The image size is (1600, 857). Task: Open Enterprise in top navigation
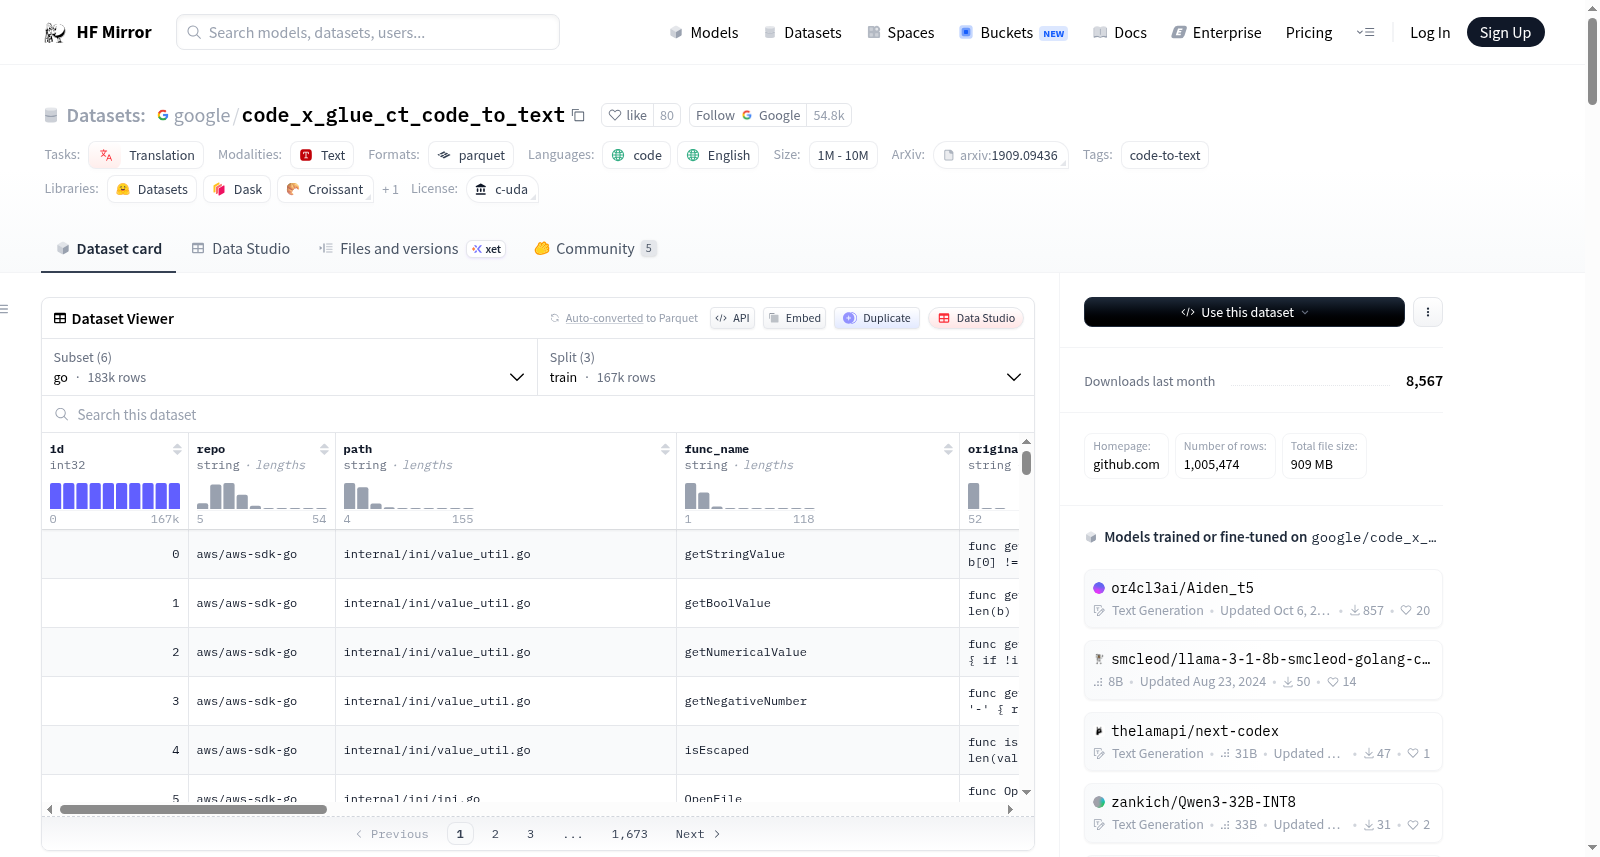(x=1217, y=33)
